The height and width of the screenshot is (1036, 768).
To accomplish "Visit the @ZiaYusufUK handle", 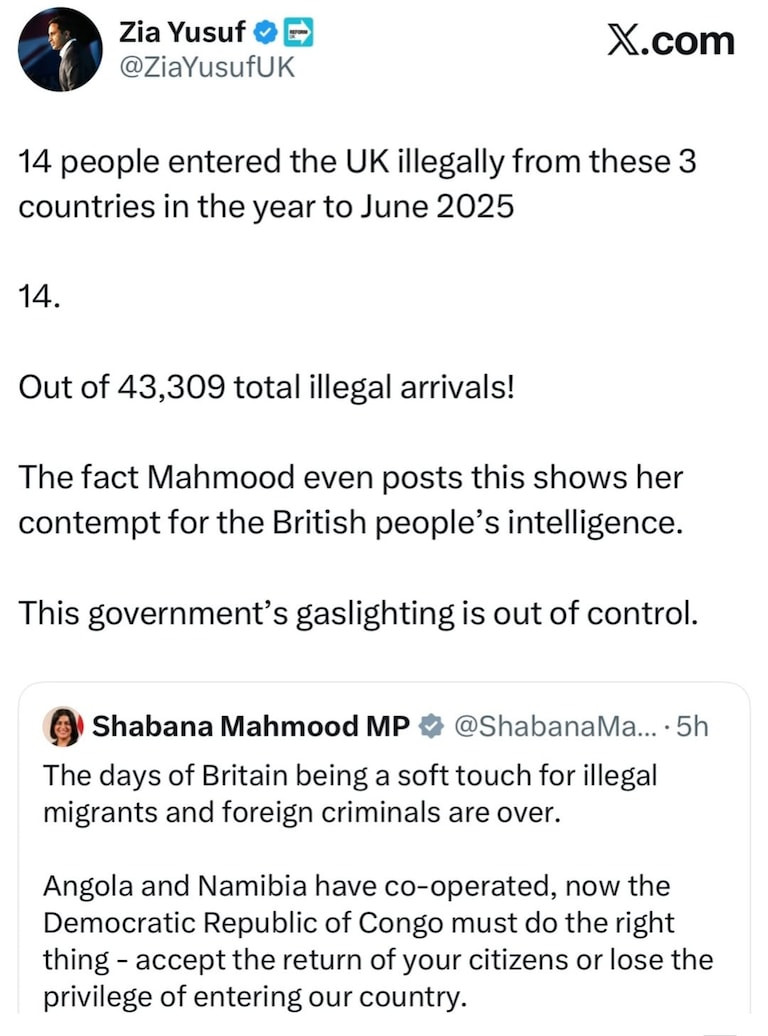I will click(x=207, y=68).
